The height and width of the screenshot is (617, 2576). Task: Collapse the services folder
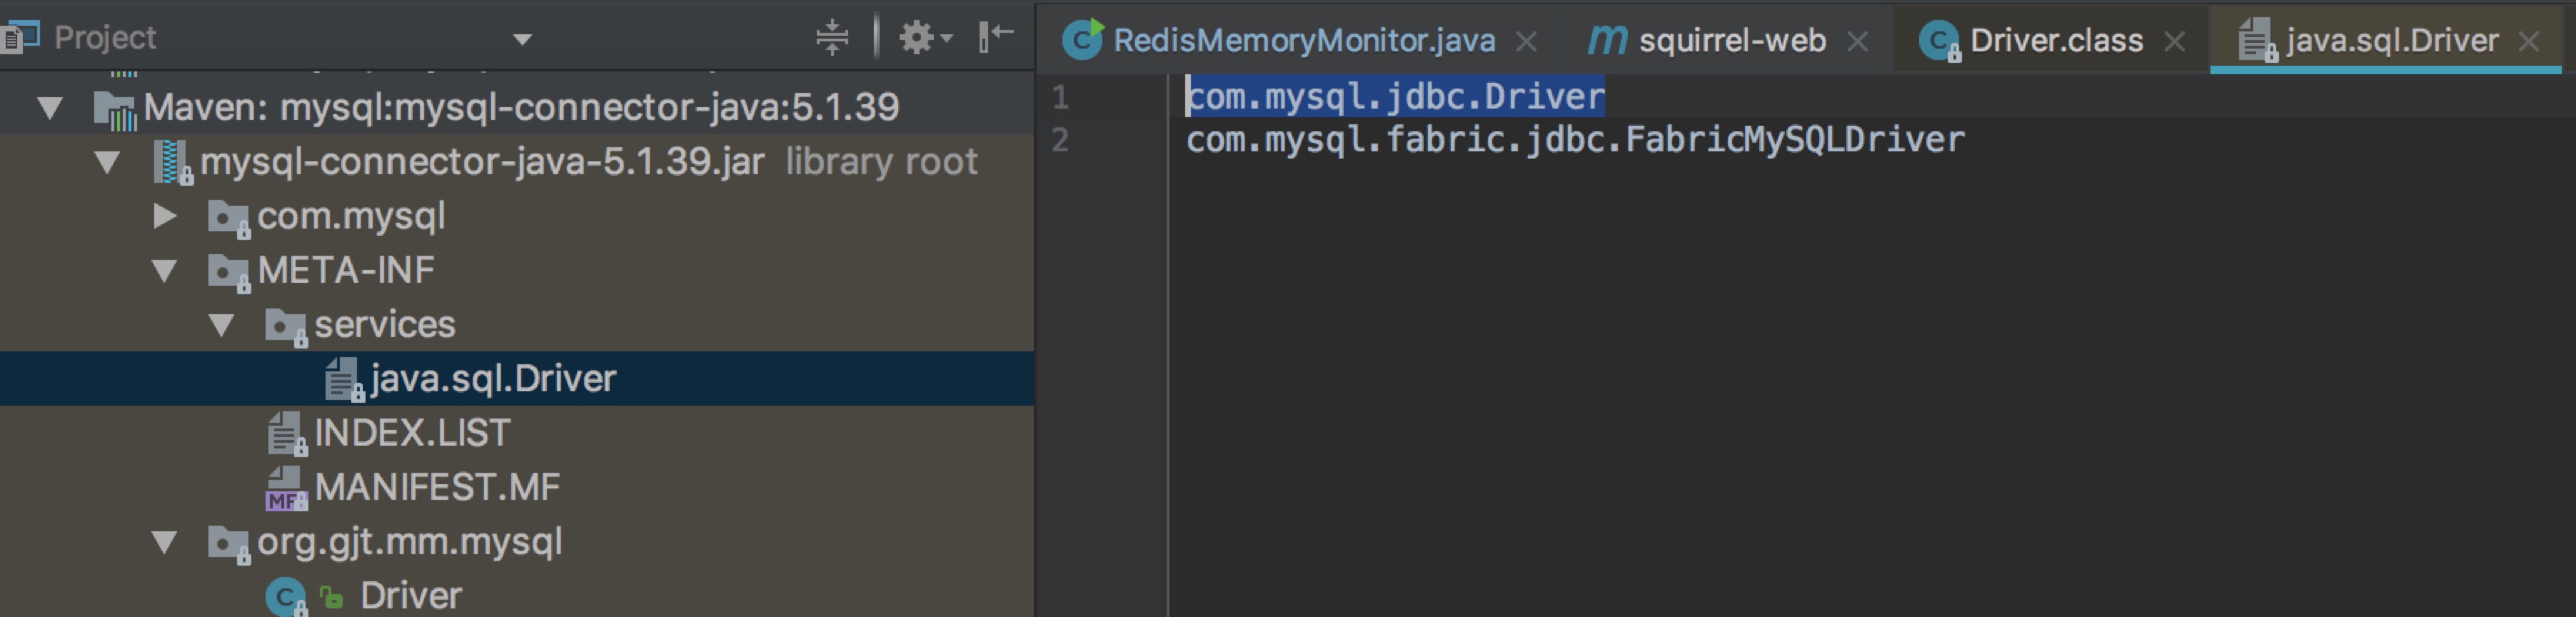221,325
